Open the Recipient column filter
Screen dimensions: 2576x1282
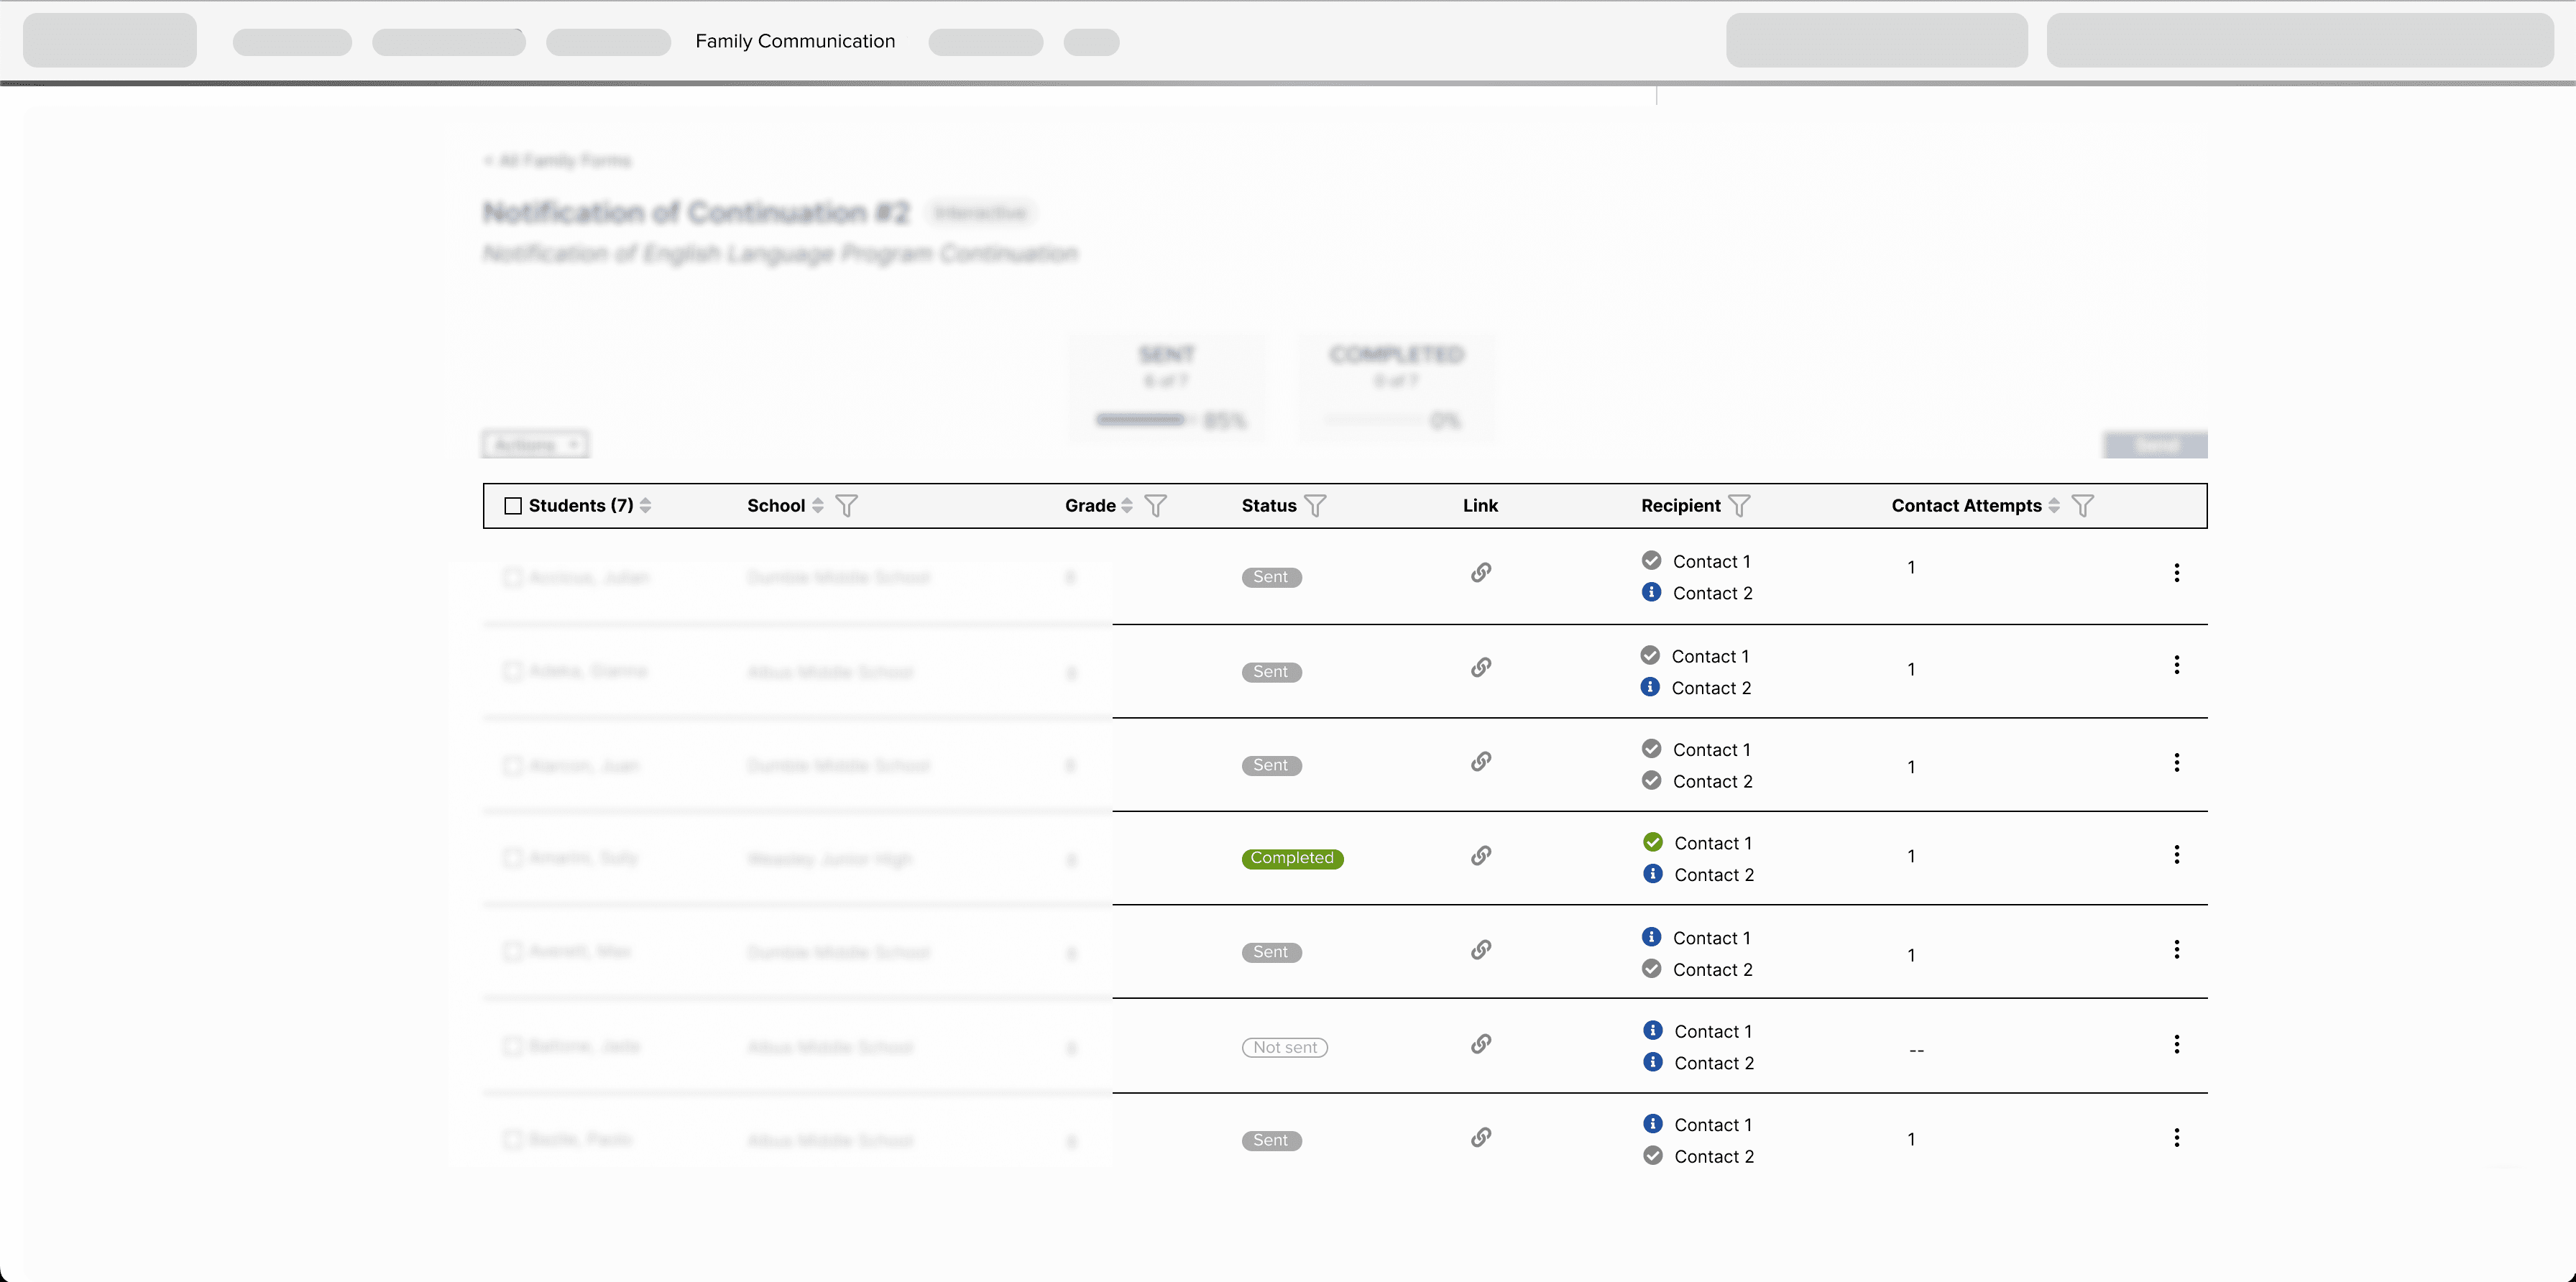(x=1739, y=506)
